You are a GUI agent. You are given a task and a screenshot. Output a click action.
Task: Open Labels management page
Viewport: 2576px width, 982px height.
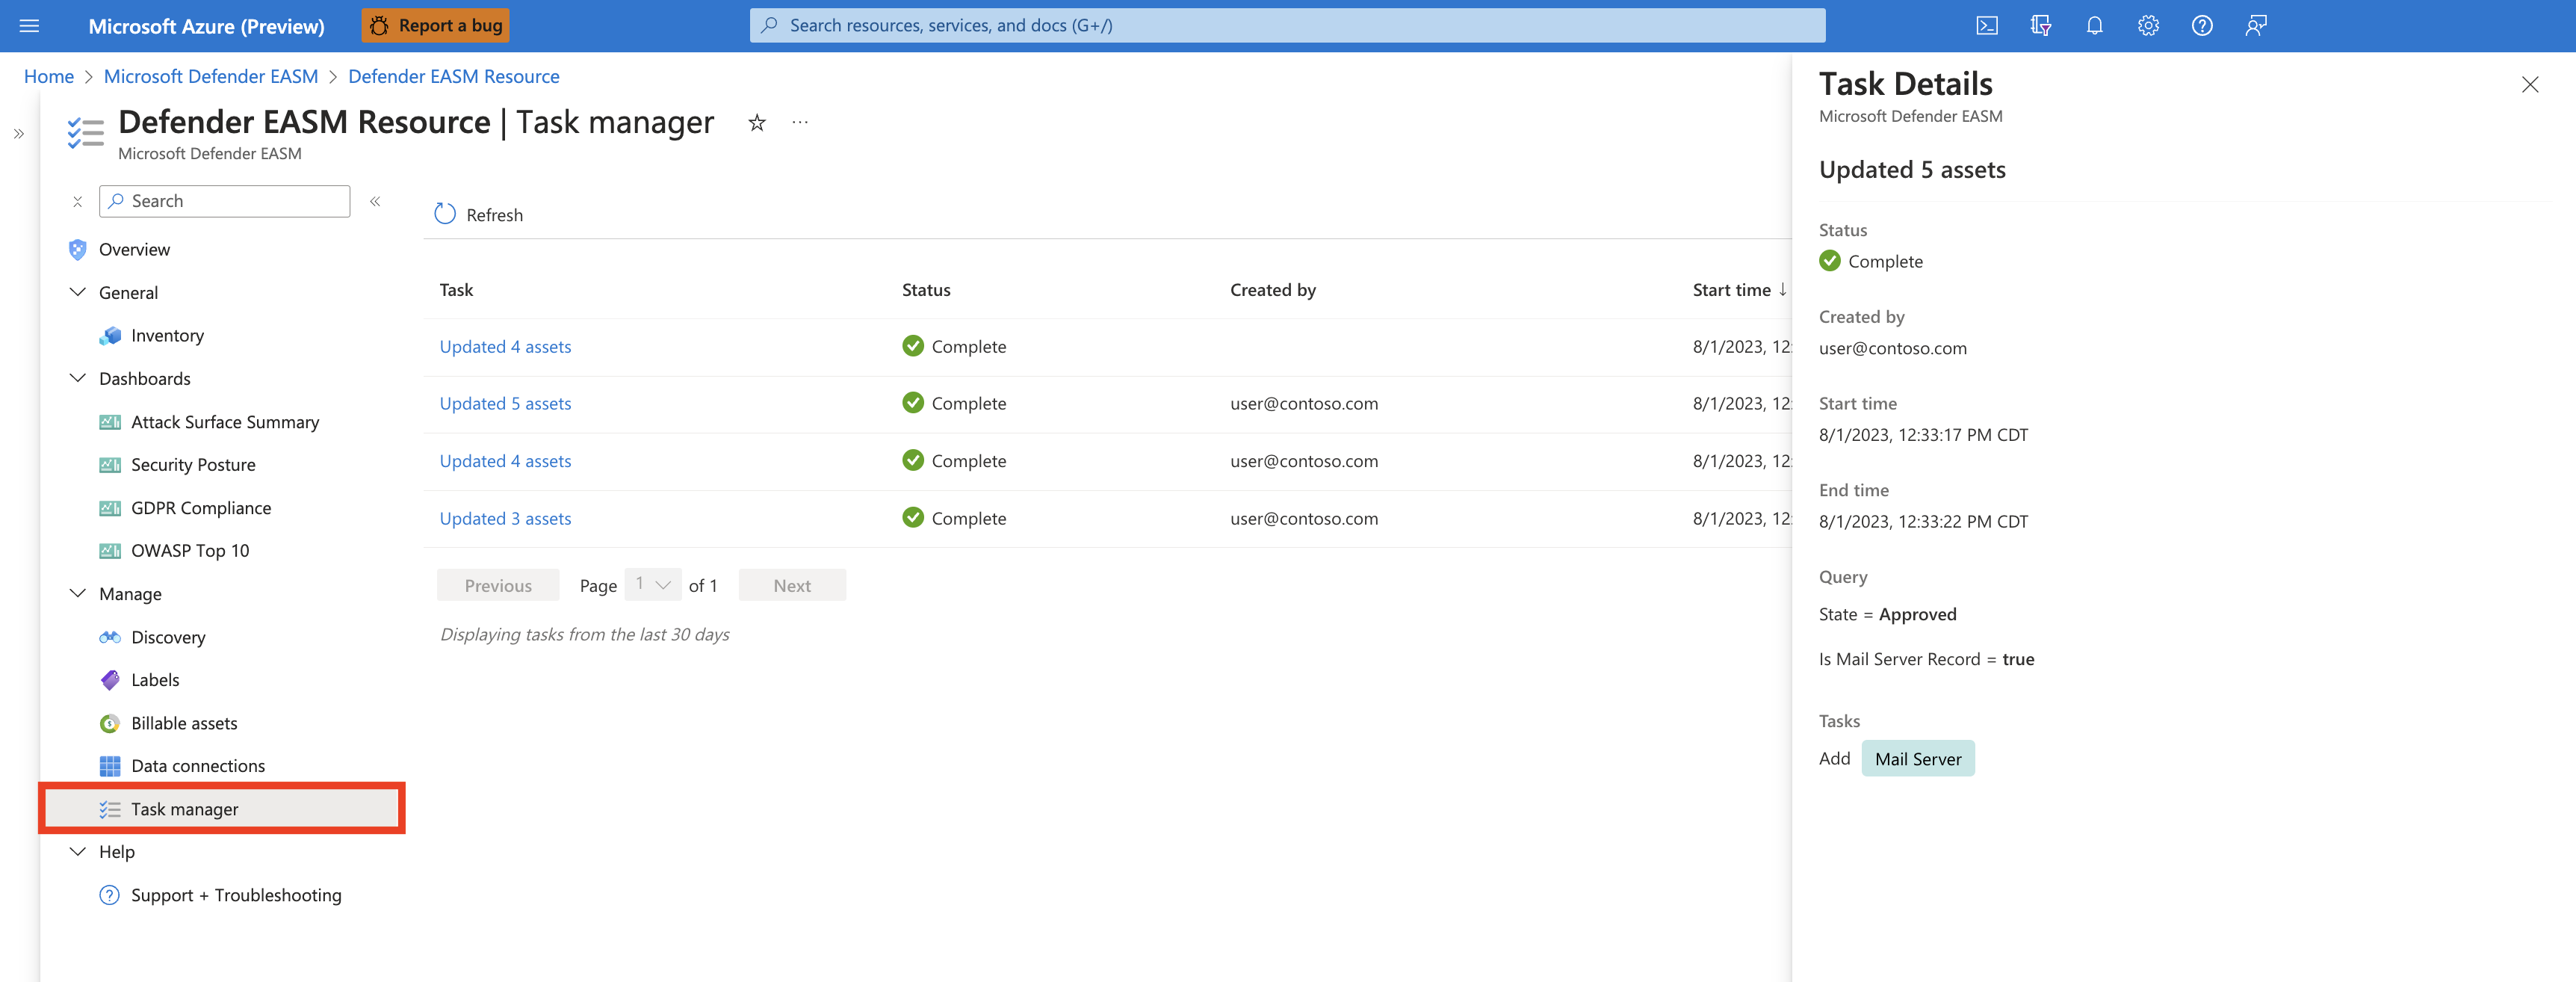click(155, 678)
